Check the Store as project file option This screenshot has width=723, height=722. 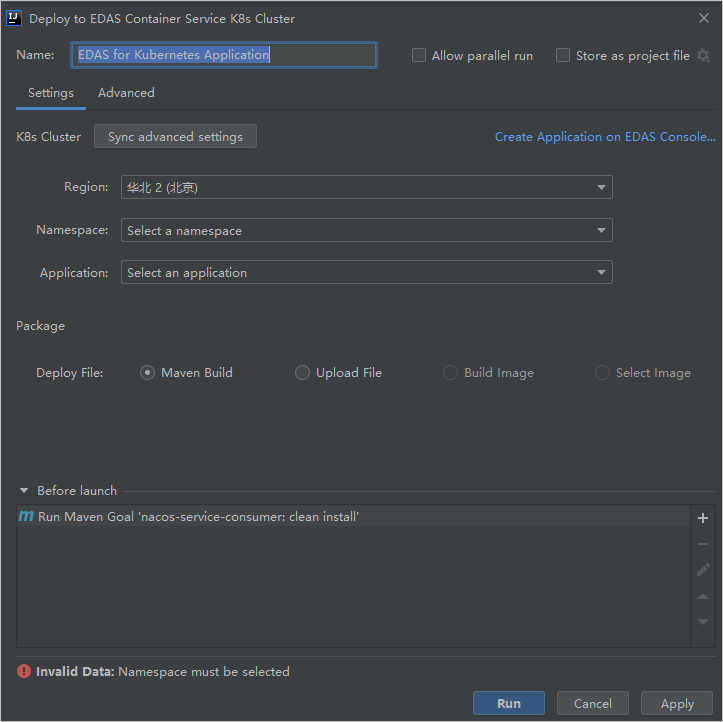point(563,56)
